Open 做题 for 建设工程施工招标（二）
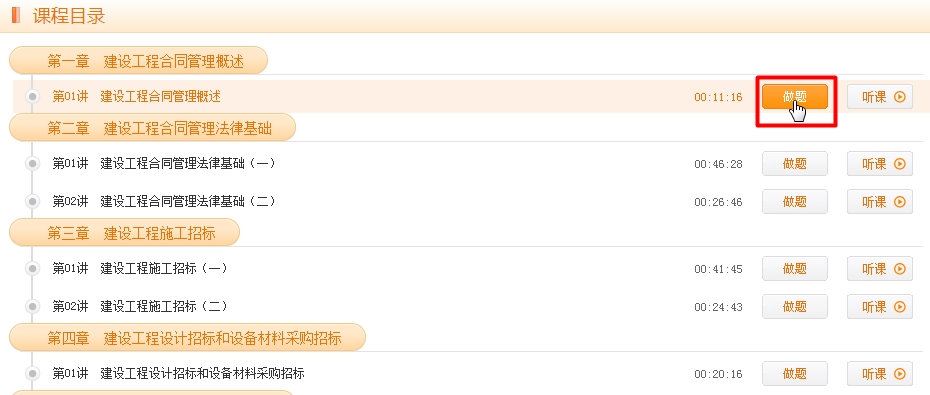The height and width of the screenshot is (395, 930). 795,307
